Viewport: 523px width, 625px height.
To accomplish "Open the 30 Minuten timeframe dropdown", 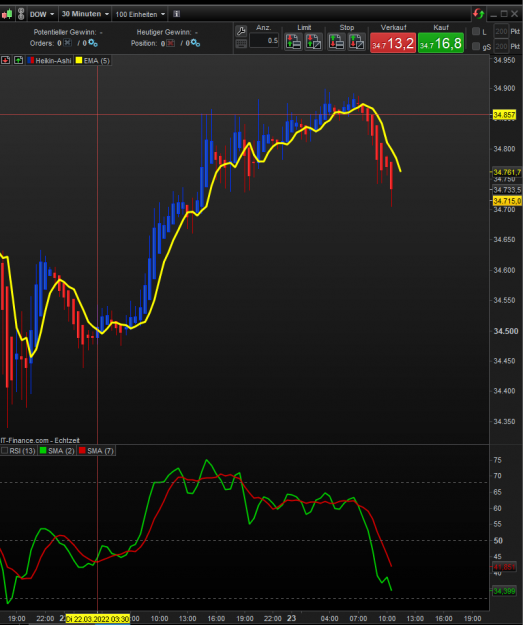I will (x=85, y=14).
